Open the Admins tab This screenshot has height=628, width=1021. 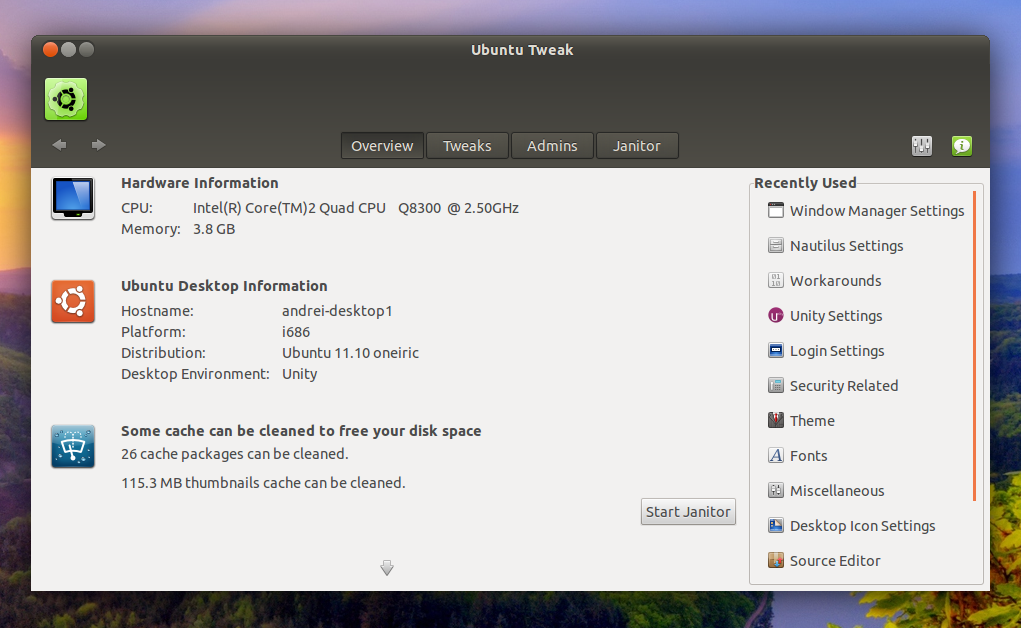(552, 145)
